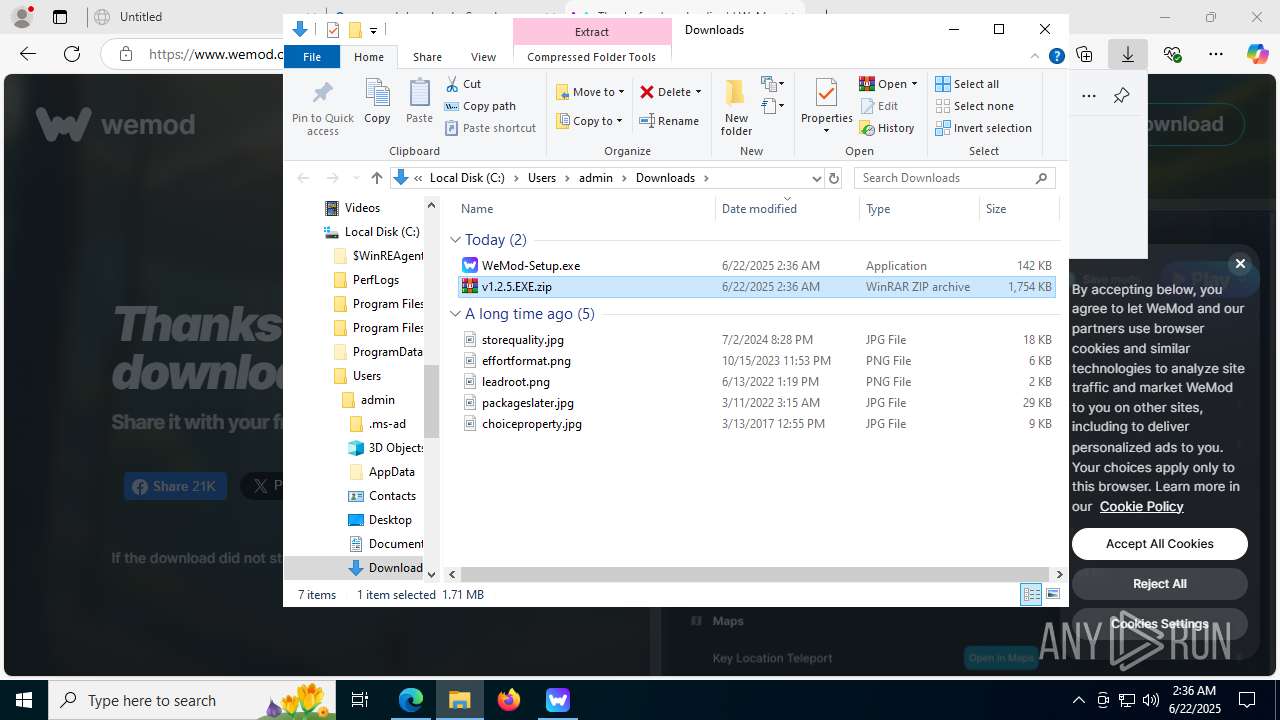
Task: Expand the address bar history dropdown
Action: pos(816,178)
